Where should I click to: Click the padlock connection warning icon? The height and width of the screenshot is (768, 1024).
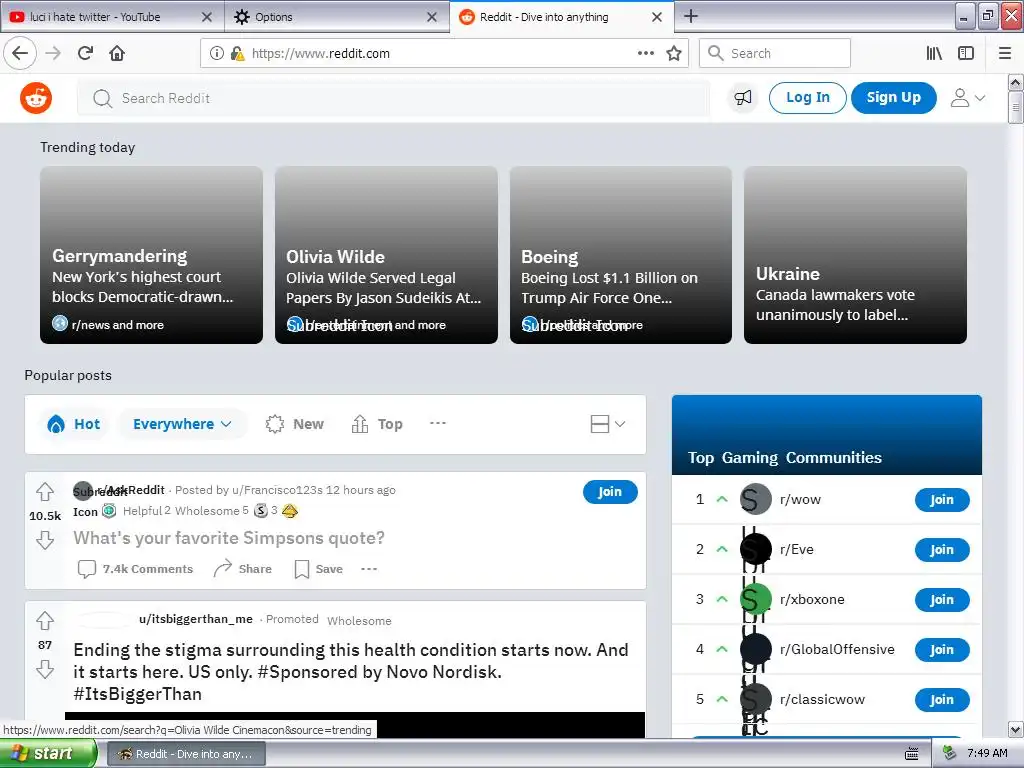(238, 54)
